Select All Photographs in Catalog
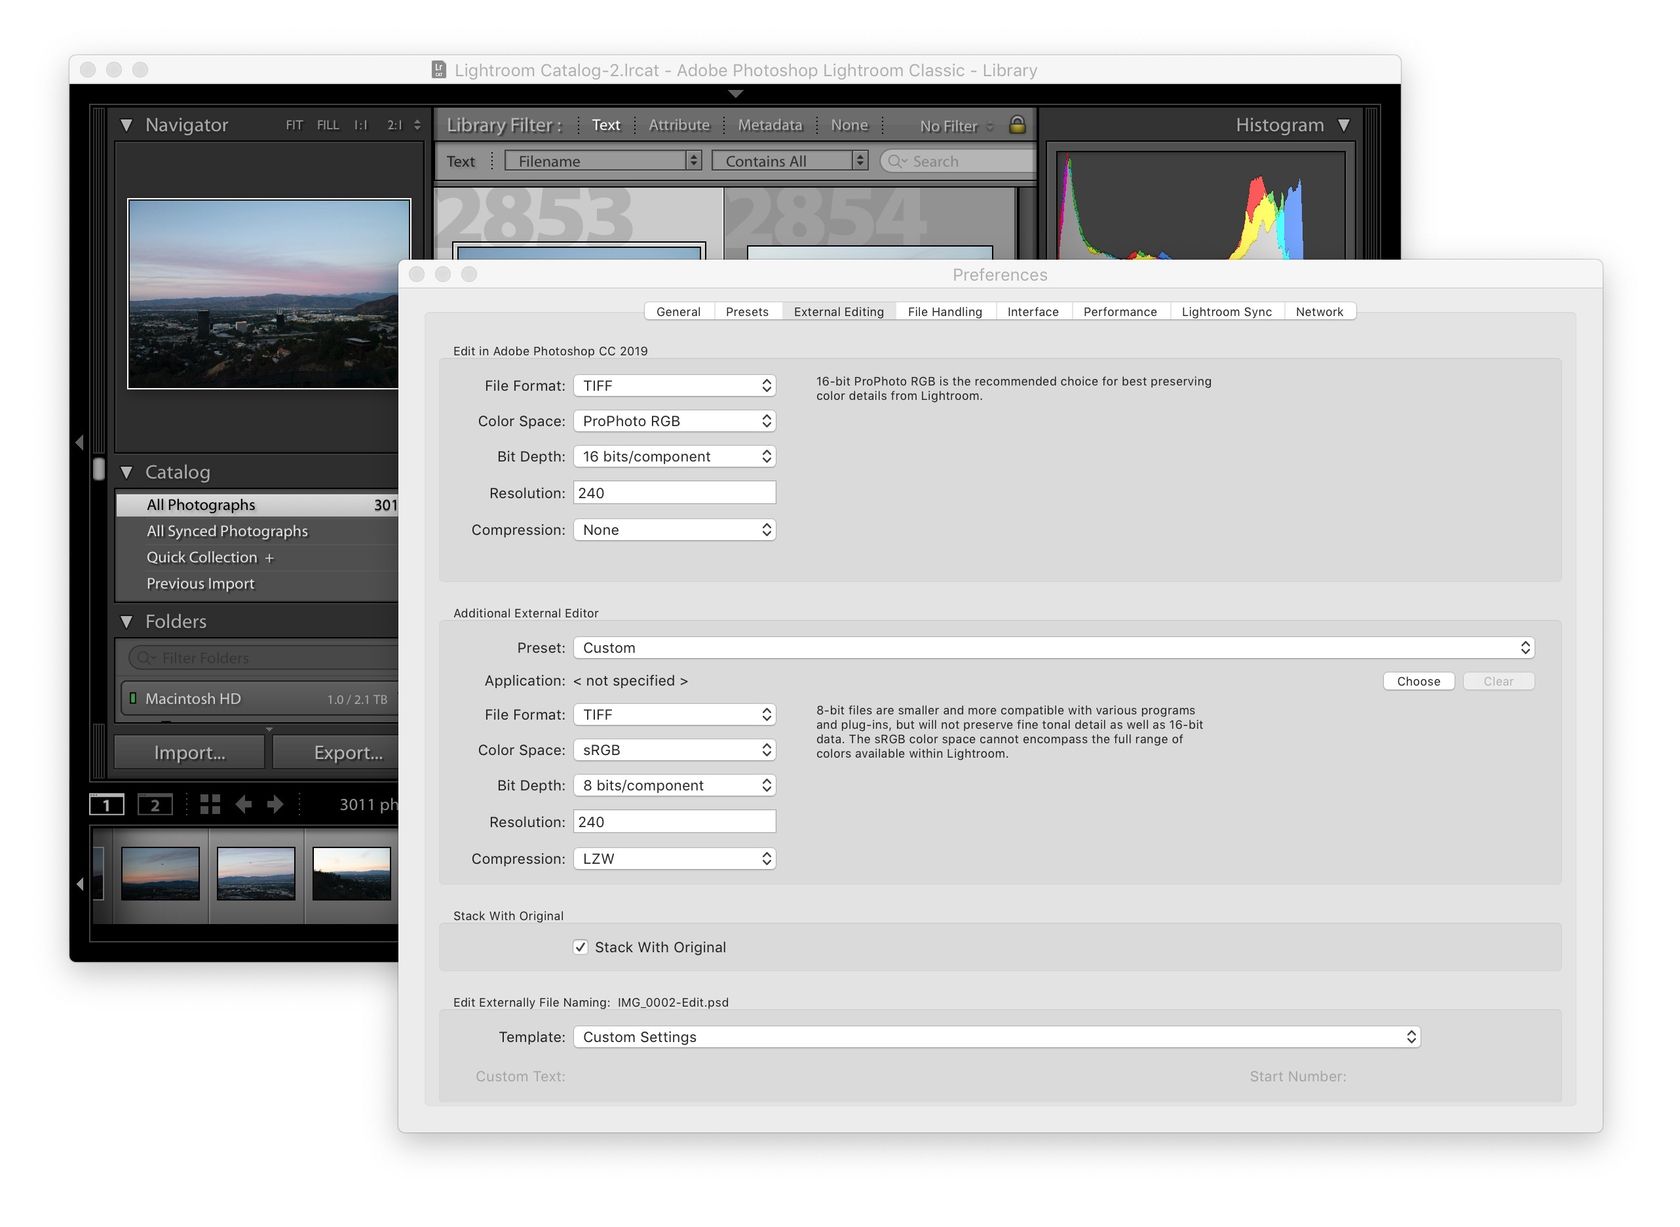 click(257, 505)
